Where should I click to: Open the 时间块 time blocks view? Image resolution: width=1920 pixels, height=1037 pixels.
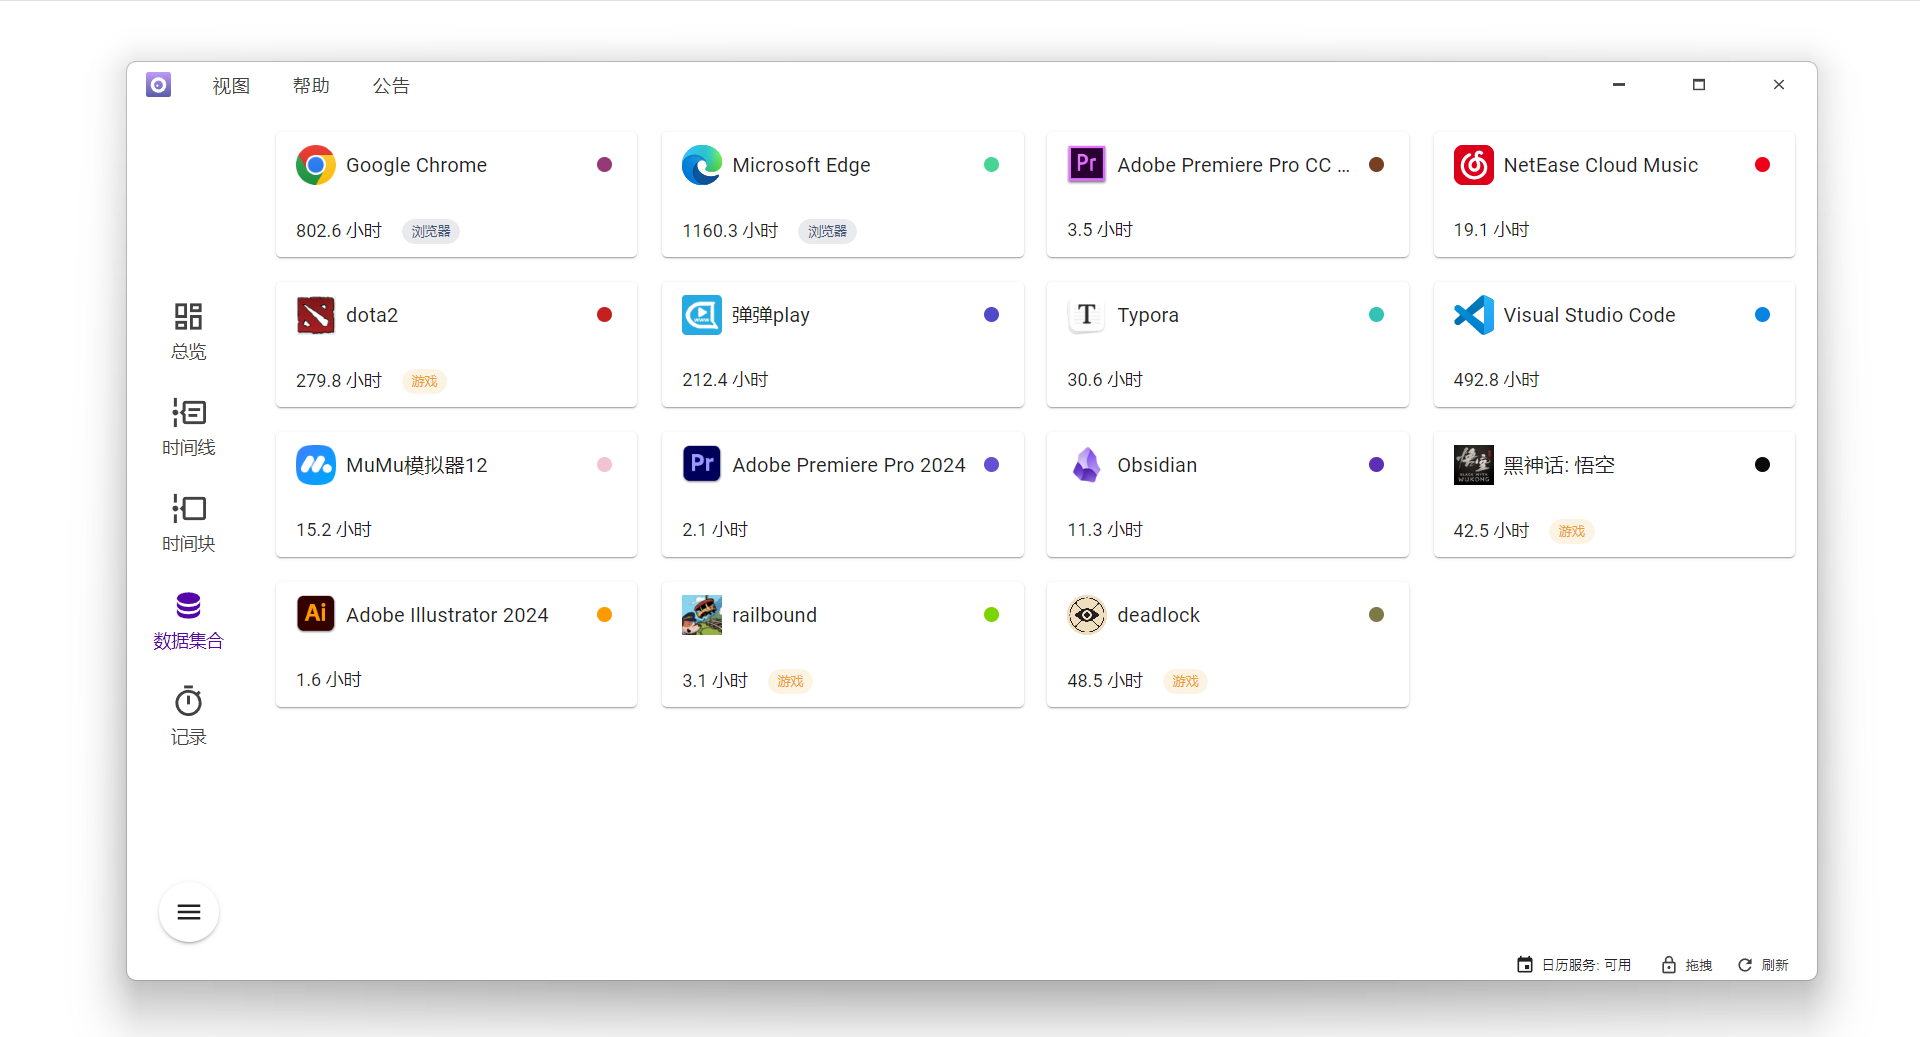point(188,522)
